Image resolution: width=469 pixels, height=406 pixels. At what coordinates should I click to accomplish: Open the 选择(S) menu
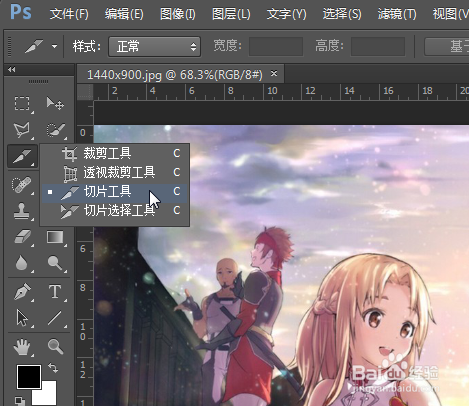coord(342,14)
